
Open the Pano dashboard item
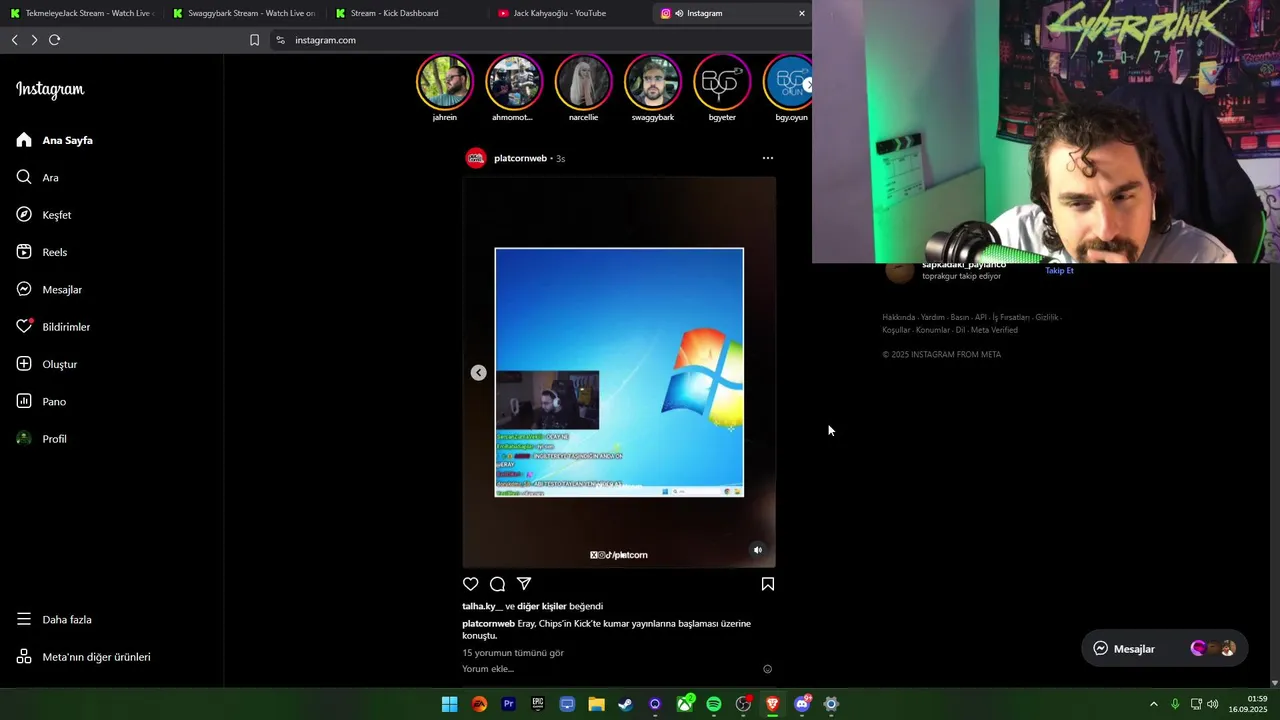tap(41, 401)
